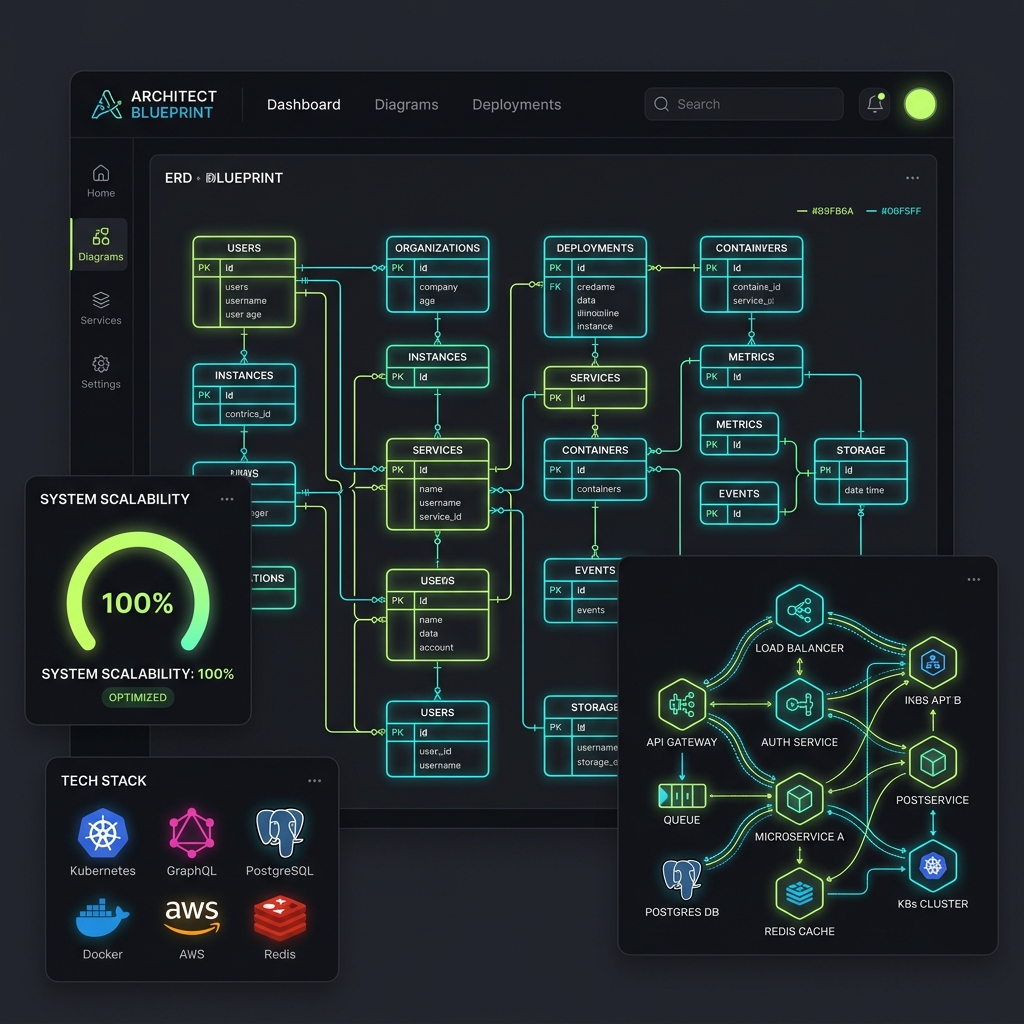Select the Auth Service node

[799, 704]
